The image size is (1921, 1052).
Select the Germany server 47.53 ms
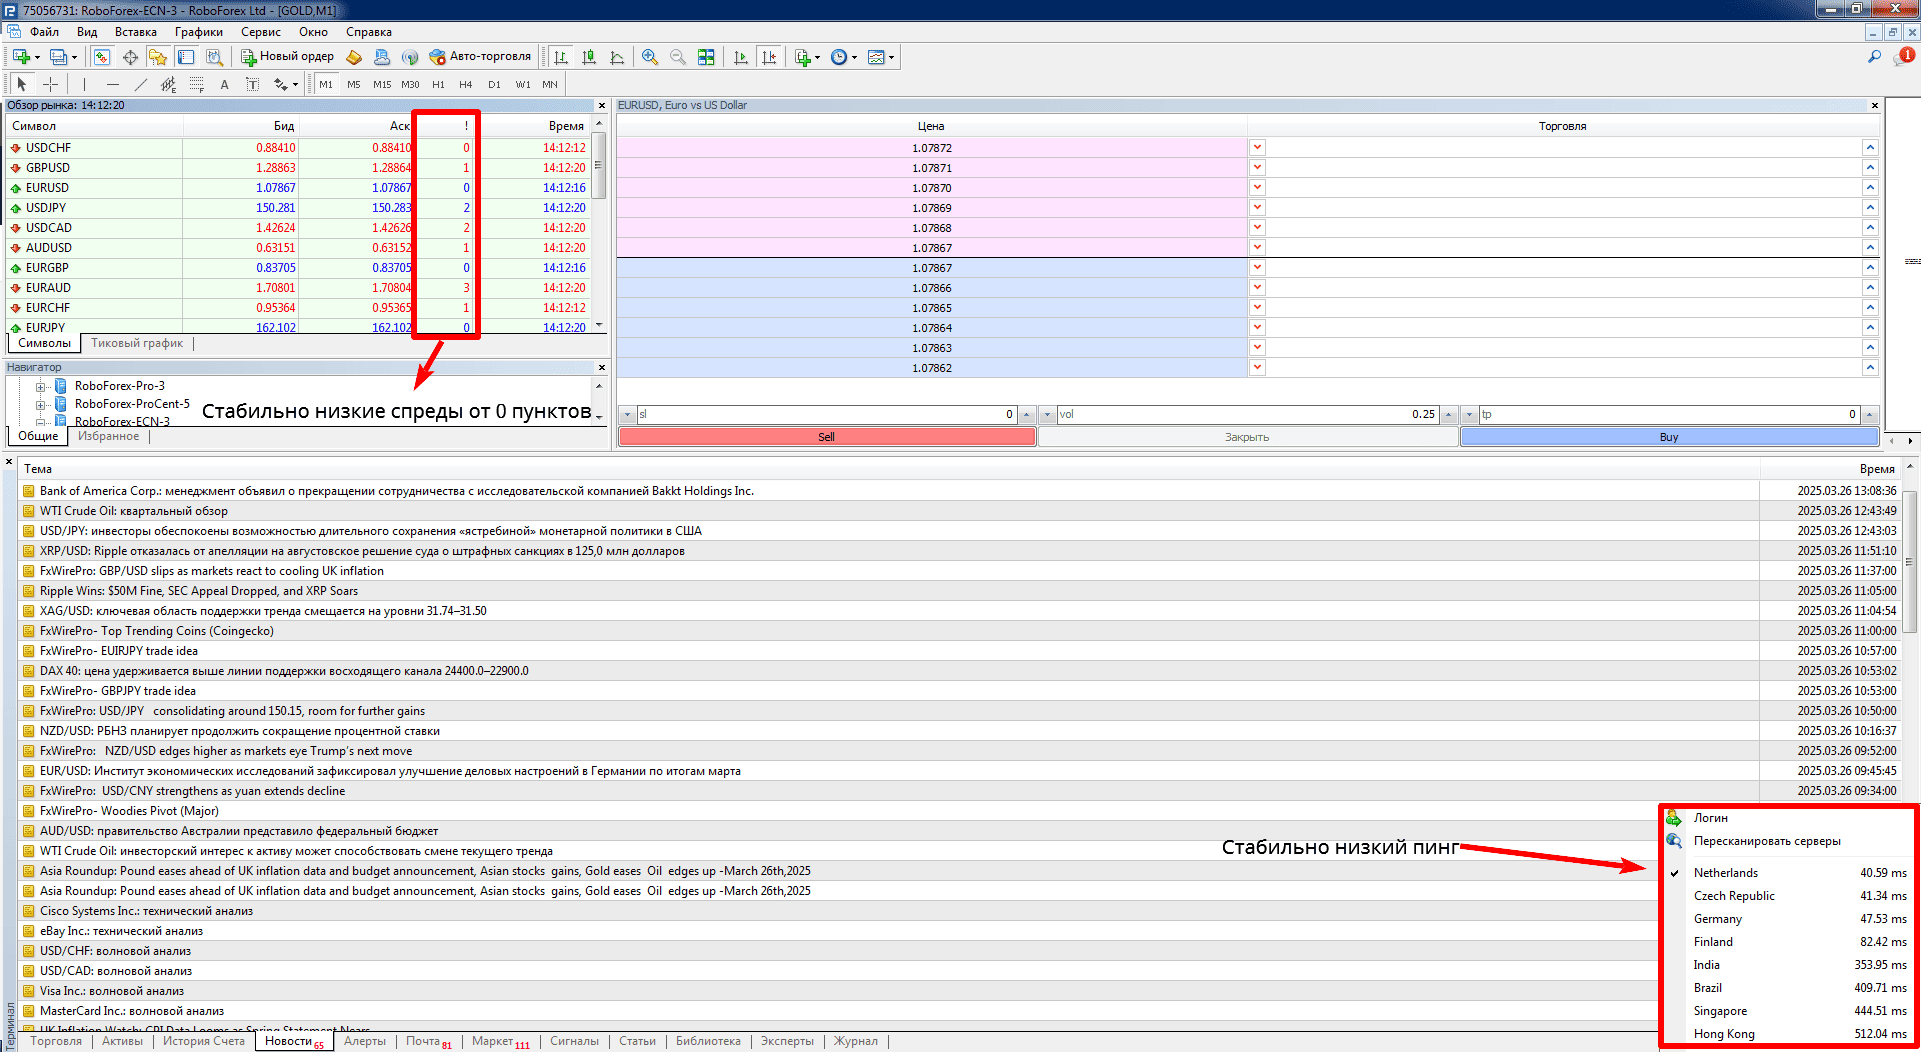[x=1790, y=919]
